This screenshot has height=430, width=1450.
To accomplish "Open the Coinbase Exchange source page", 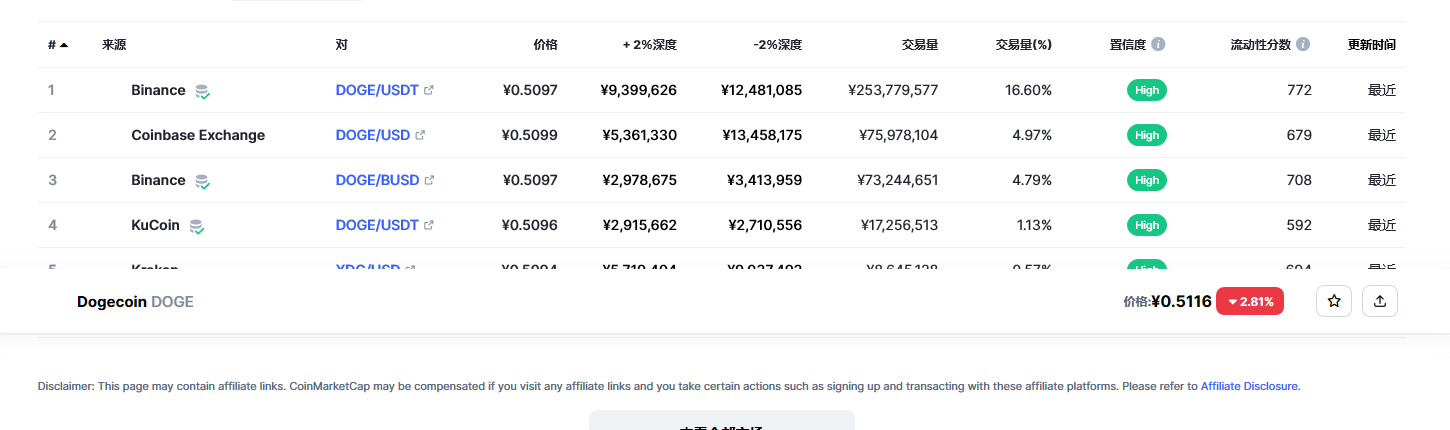I will click(198, 135).
